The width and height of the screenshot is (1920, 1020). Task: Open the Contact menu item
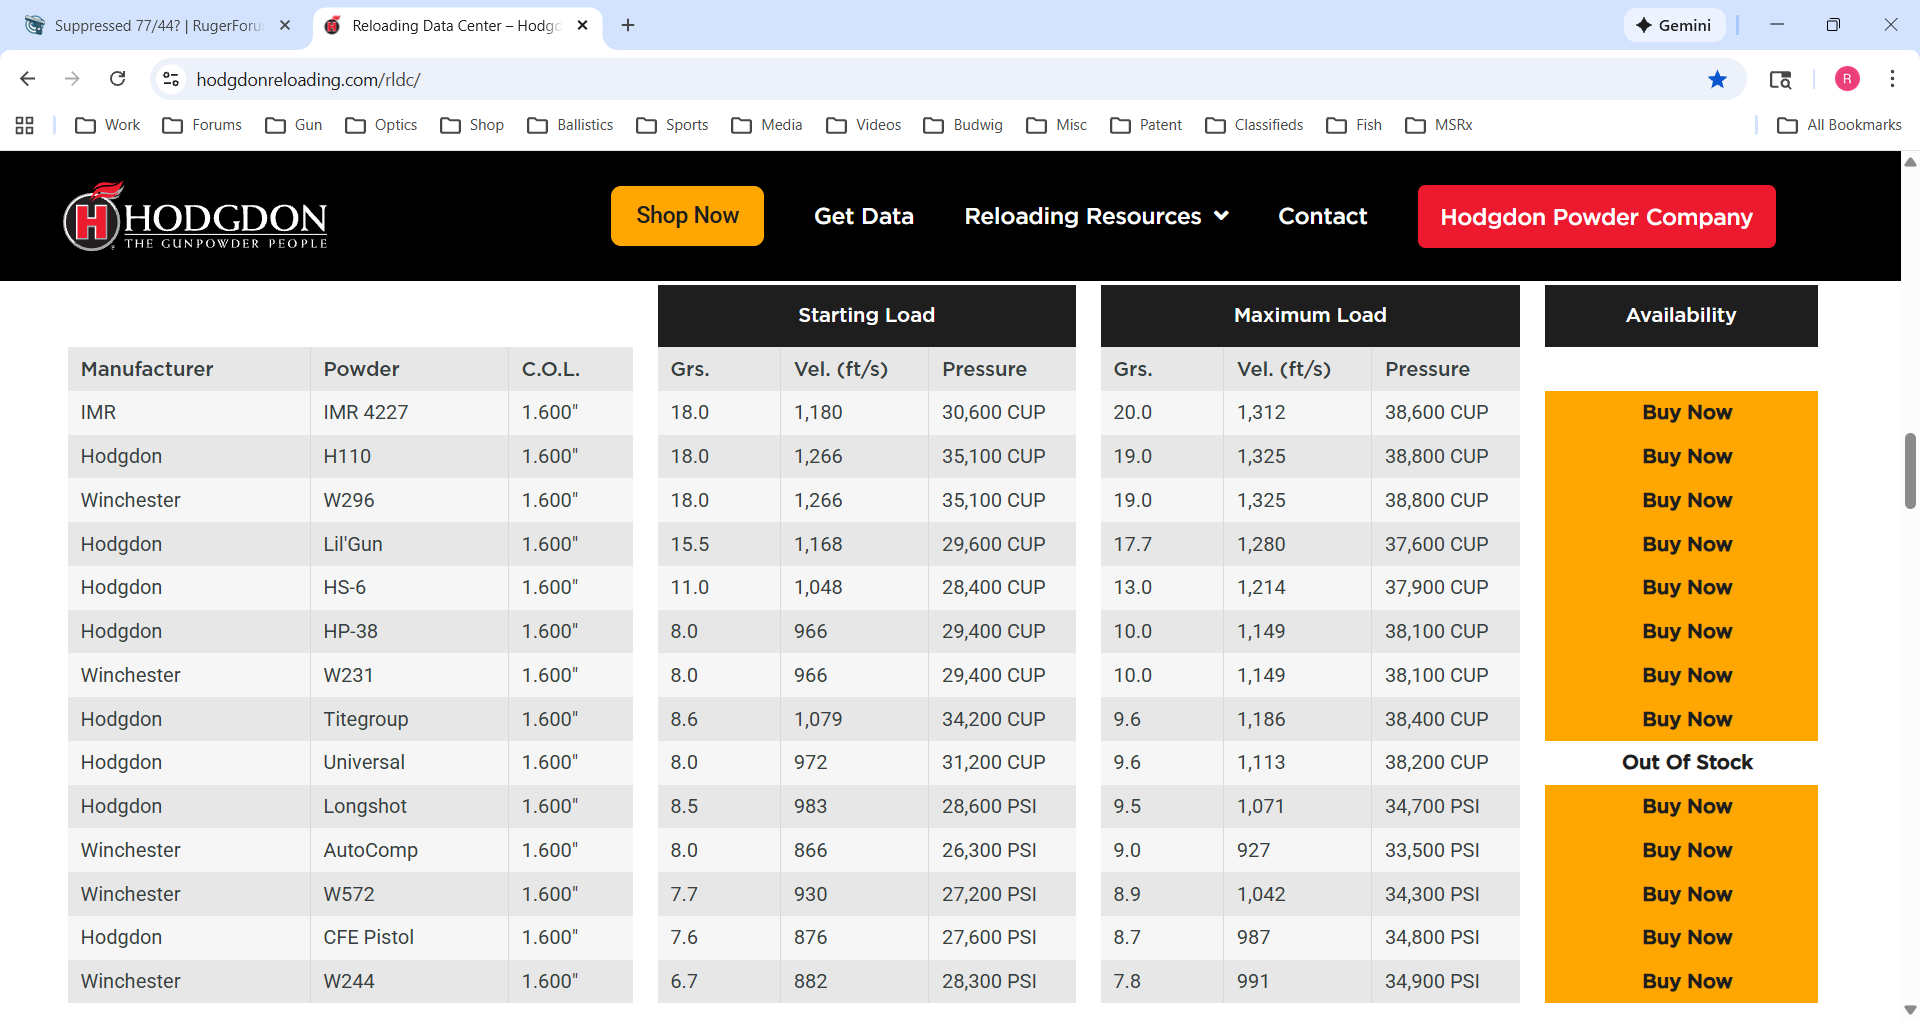[1322, 216]
